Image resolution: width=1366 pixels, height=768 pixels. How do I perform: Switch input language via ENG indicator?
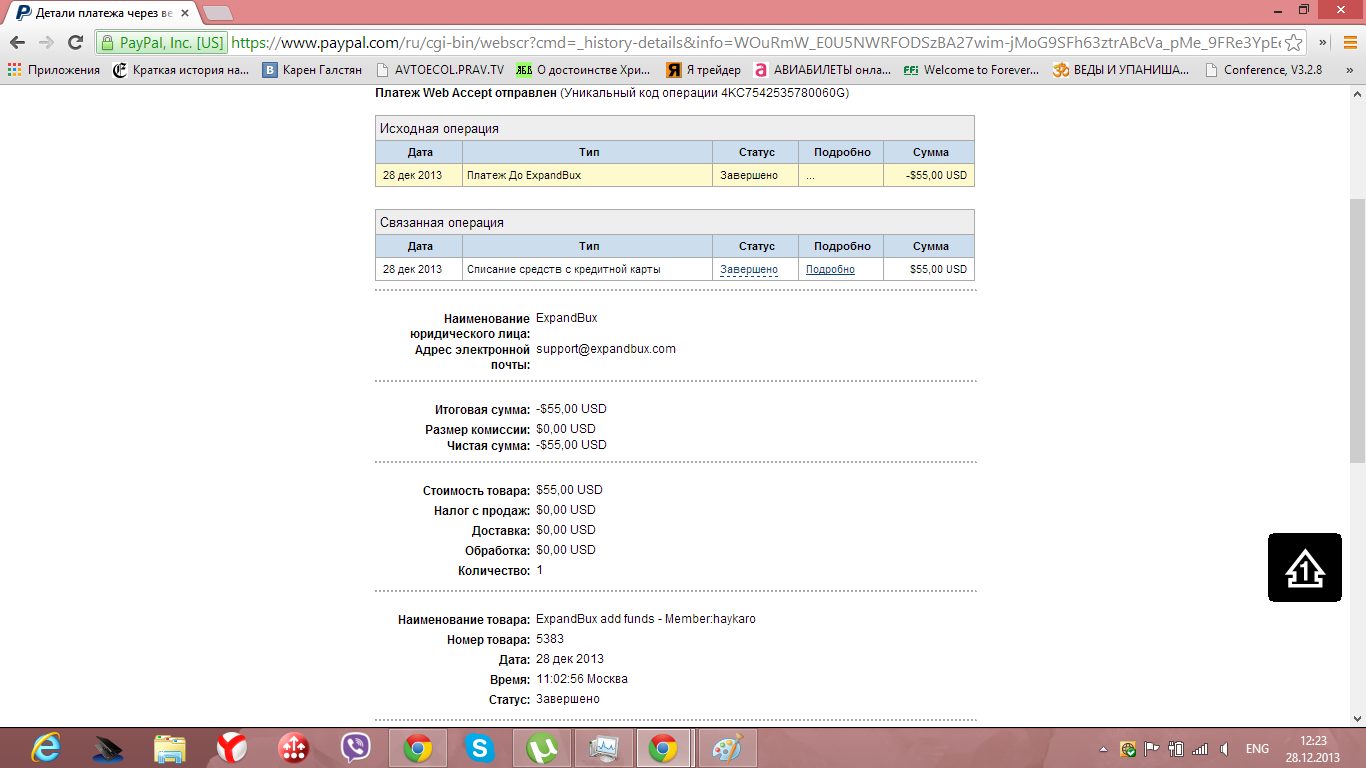coord(1257,749)
